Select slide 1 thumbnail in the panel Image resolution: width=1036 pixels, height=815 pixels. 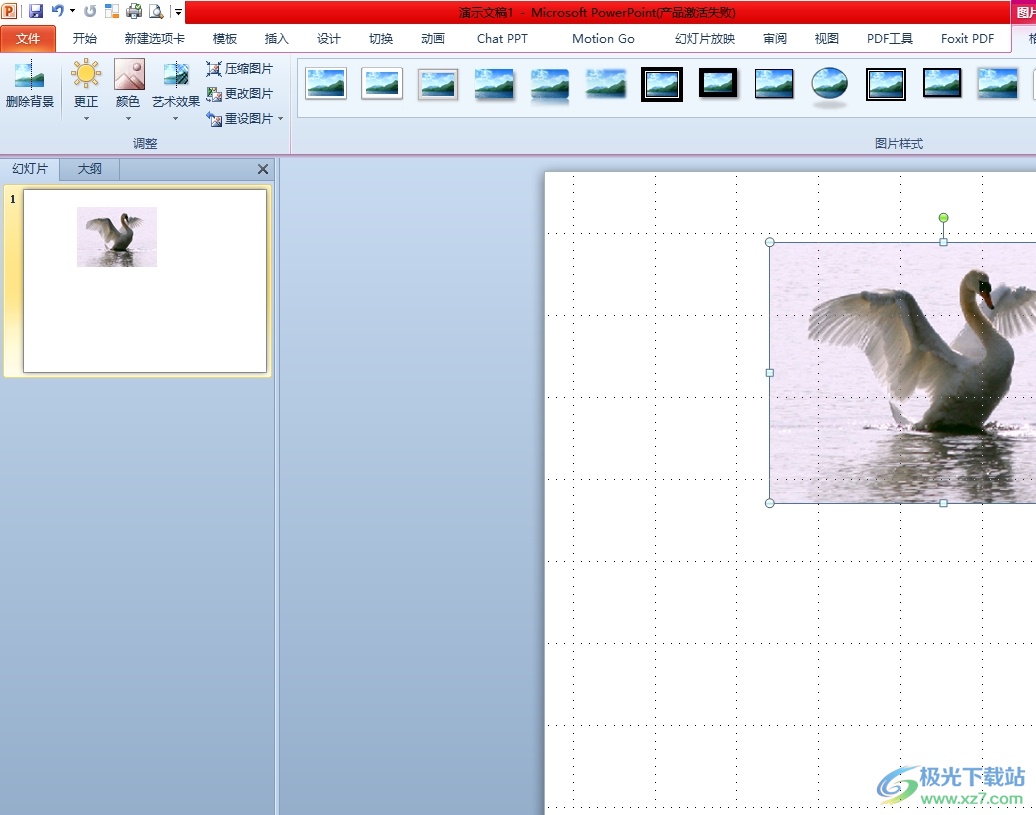click(x=145, y=280)
